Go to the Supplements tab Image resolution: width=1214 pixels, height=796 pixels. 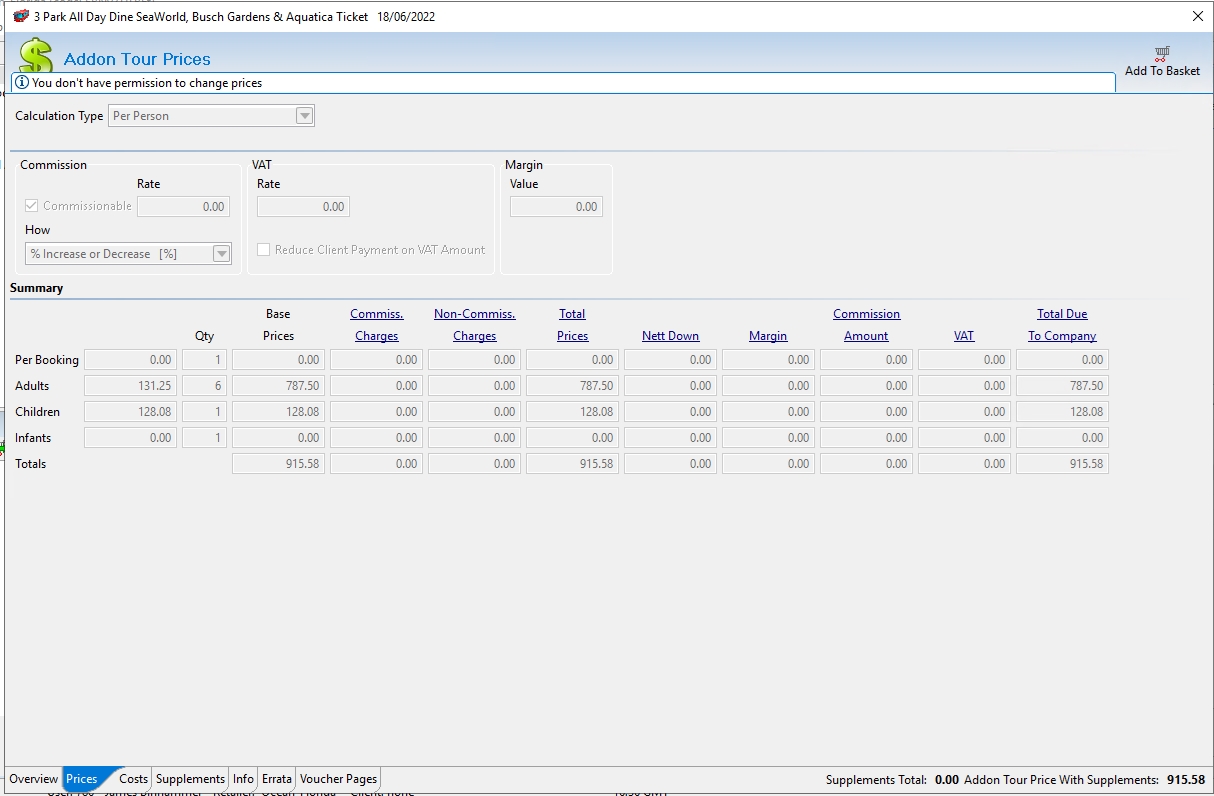tap(190, 779)
